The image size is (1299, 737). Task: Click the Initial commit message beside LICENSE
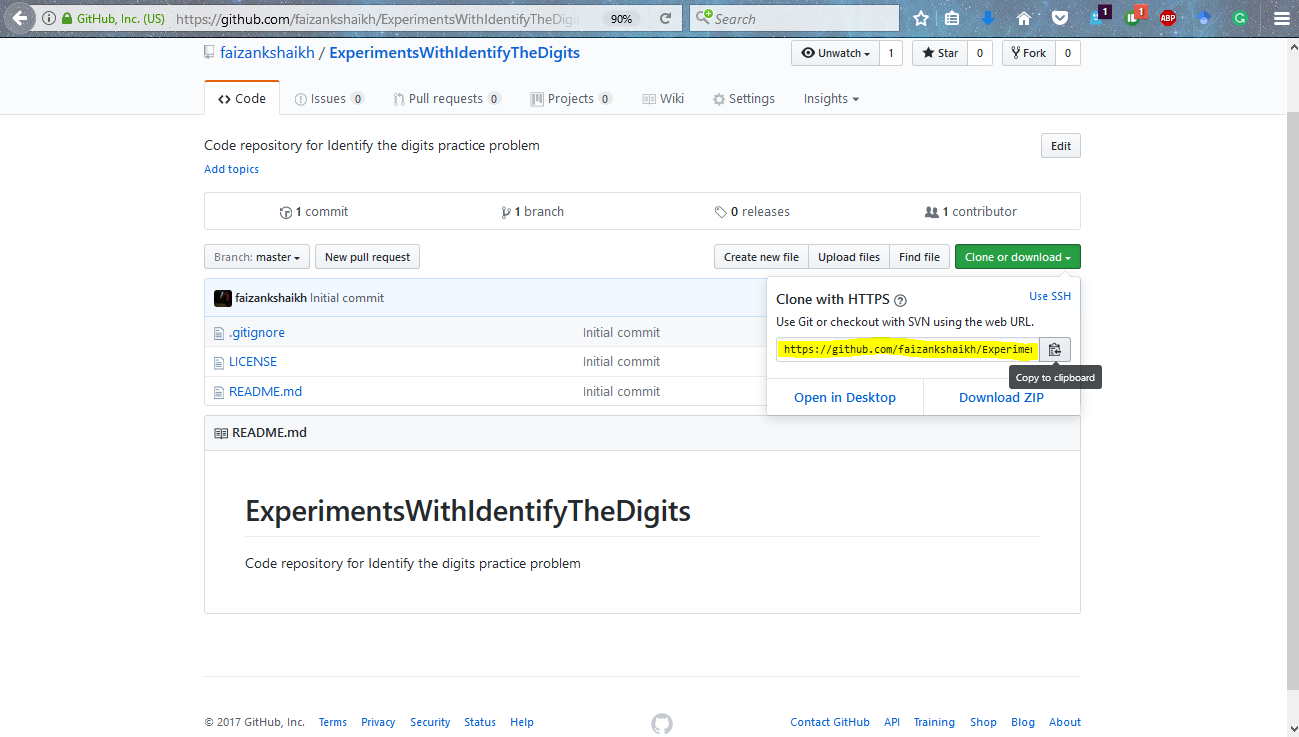pyautogui.click(x=622, y=361)
